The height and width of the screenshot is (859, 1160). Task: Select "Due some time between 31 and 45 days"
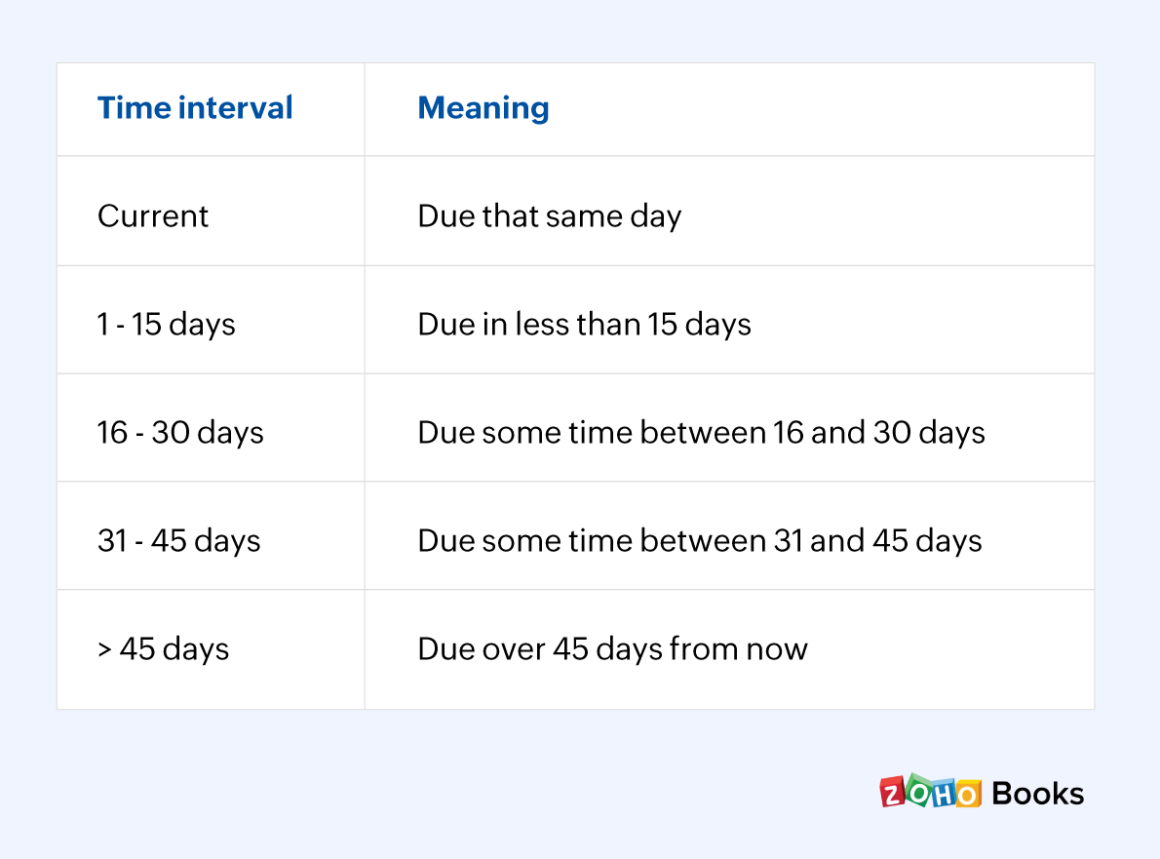tap(700, 541)
